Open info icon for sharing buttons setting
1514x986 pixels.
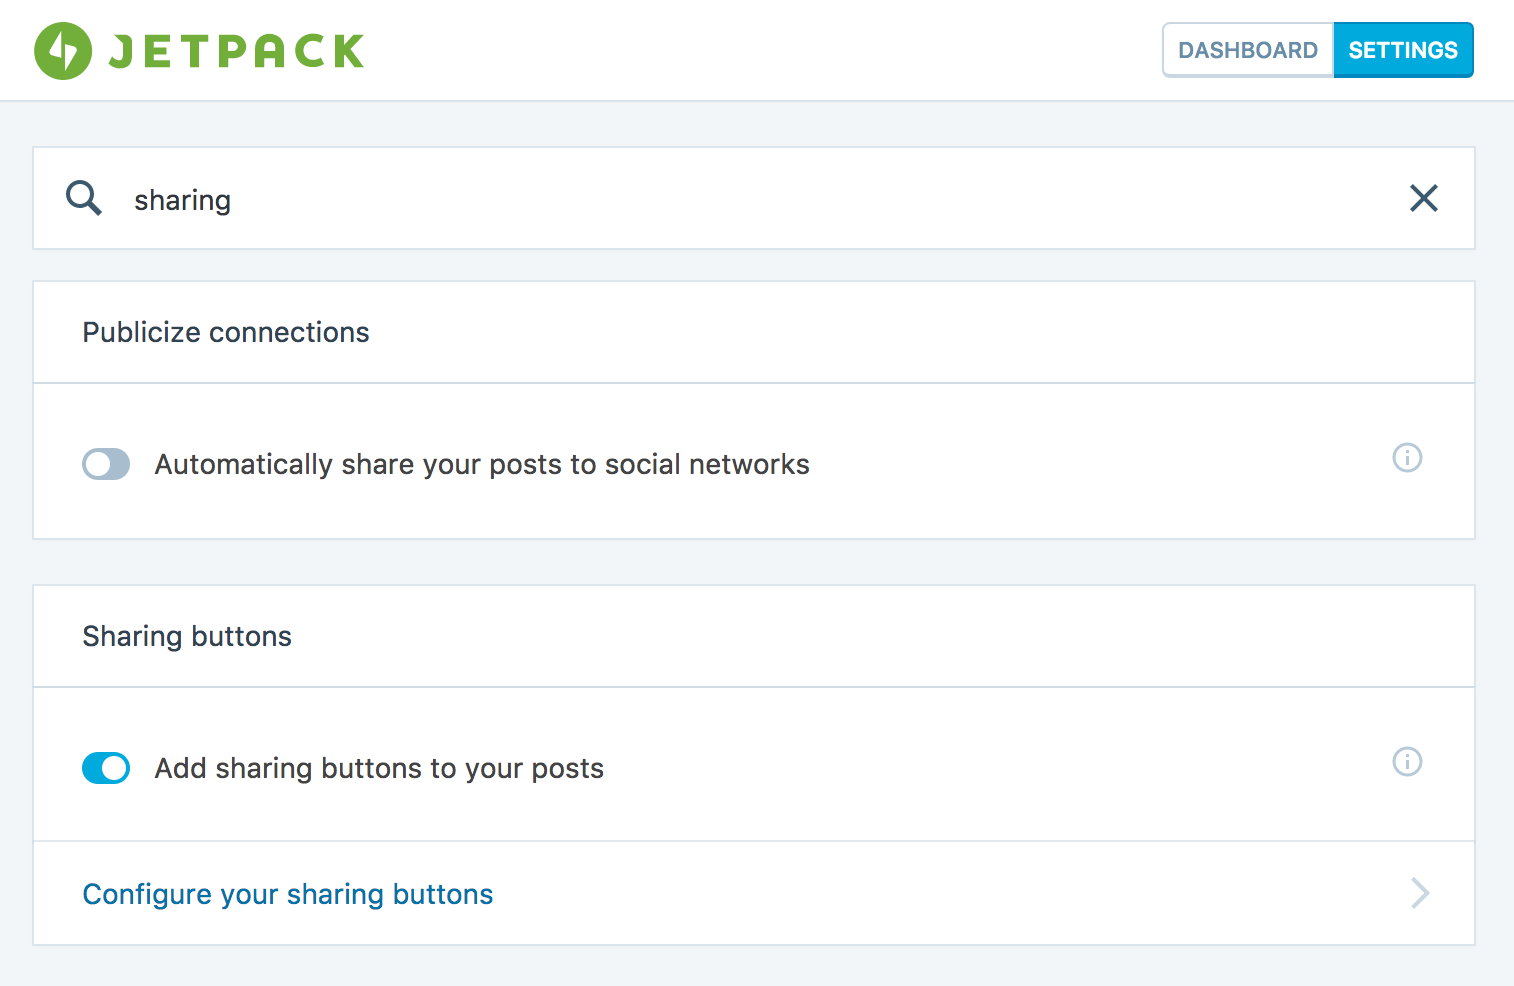click(1407, 762)
